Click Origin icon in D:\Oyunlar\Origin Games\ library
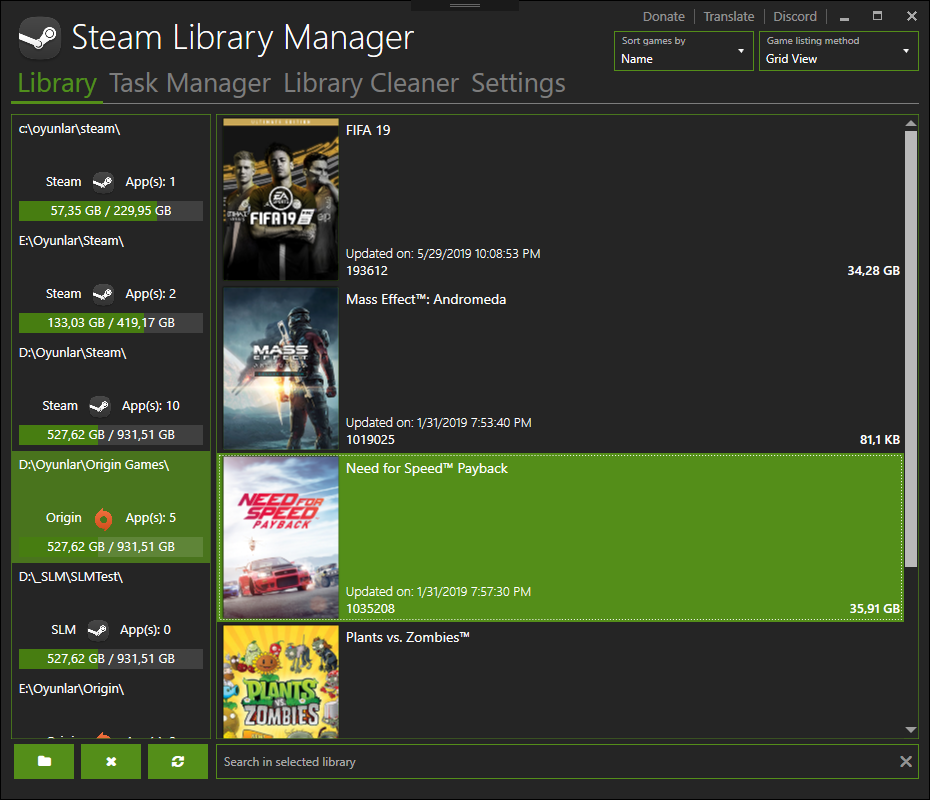Image resolution: width=930 pixels, height=800 pixels. pos(103,518)
